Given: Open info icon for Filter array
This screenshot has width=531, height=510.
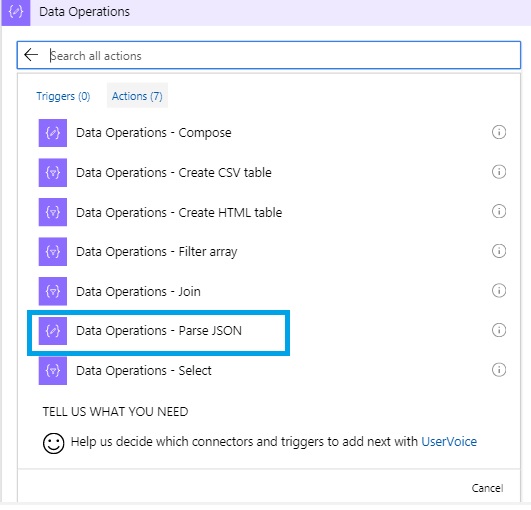Looking at the screenshot, I should (x=499, y=251).
